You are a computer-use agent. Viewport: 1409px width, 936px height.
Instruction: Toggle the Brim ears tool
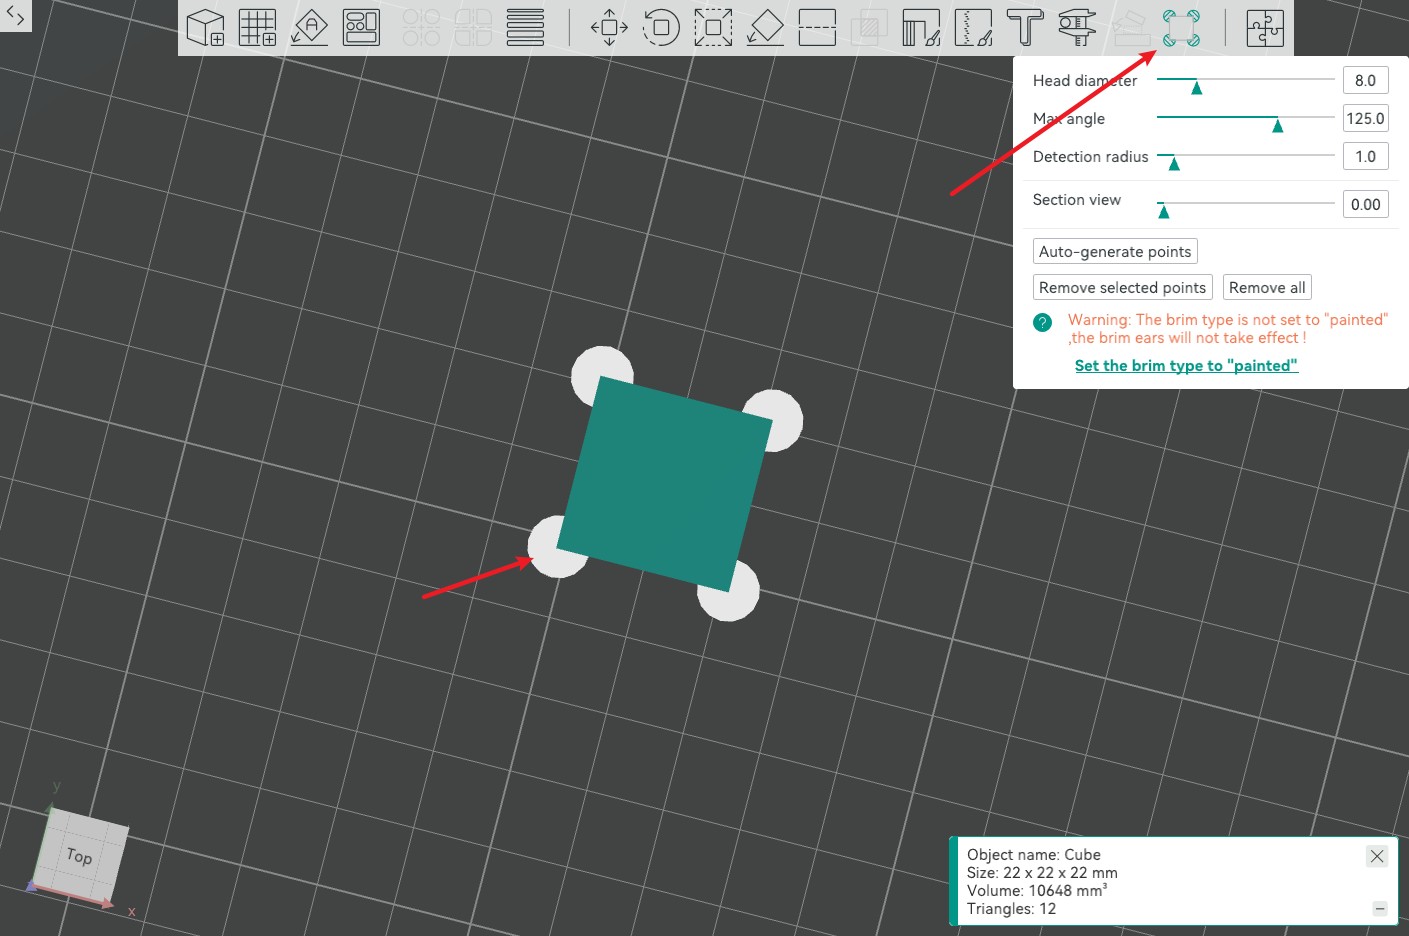click(x=1181, y=28)
